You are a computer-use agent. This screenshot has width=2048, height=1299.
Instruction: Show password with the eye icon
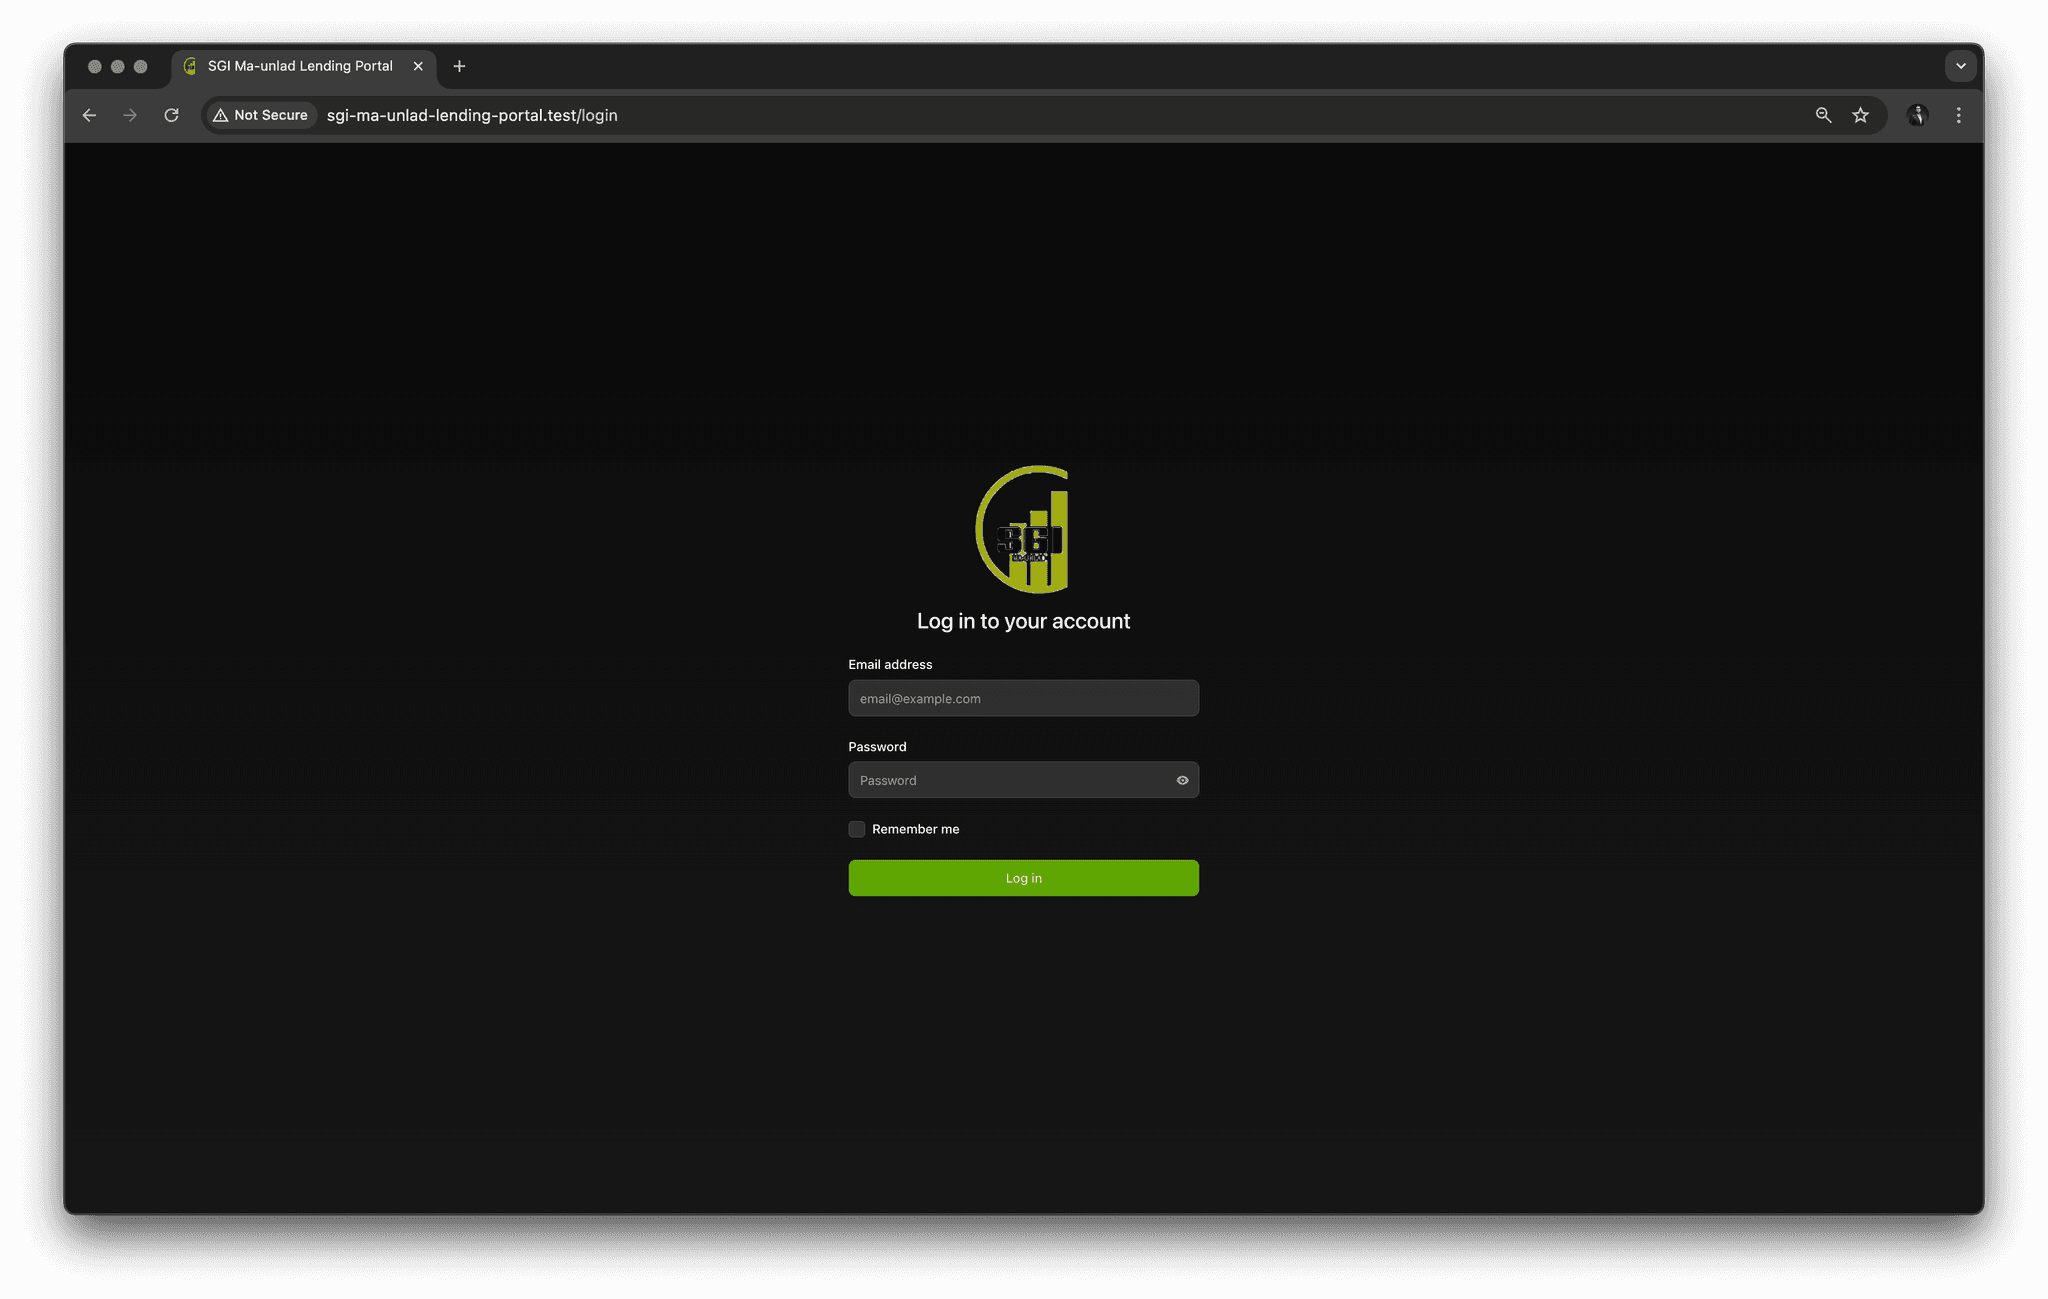[x=1182, y=780]
